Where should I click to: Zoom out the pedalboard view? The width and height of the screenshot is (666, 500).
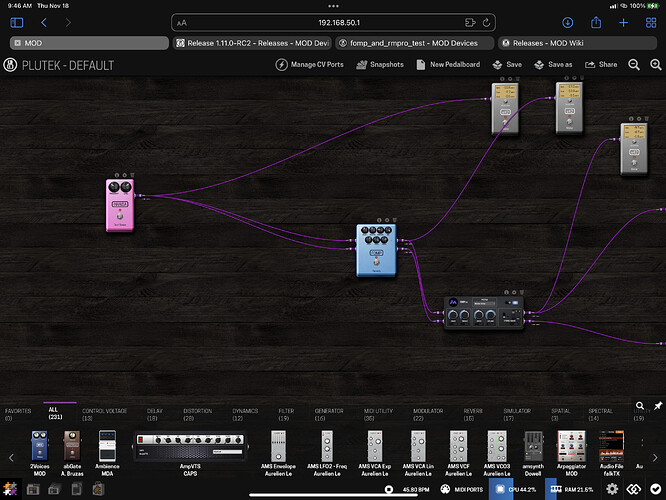(634, 65)
